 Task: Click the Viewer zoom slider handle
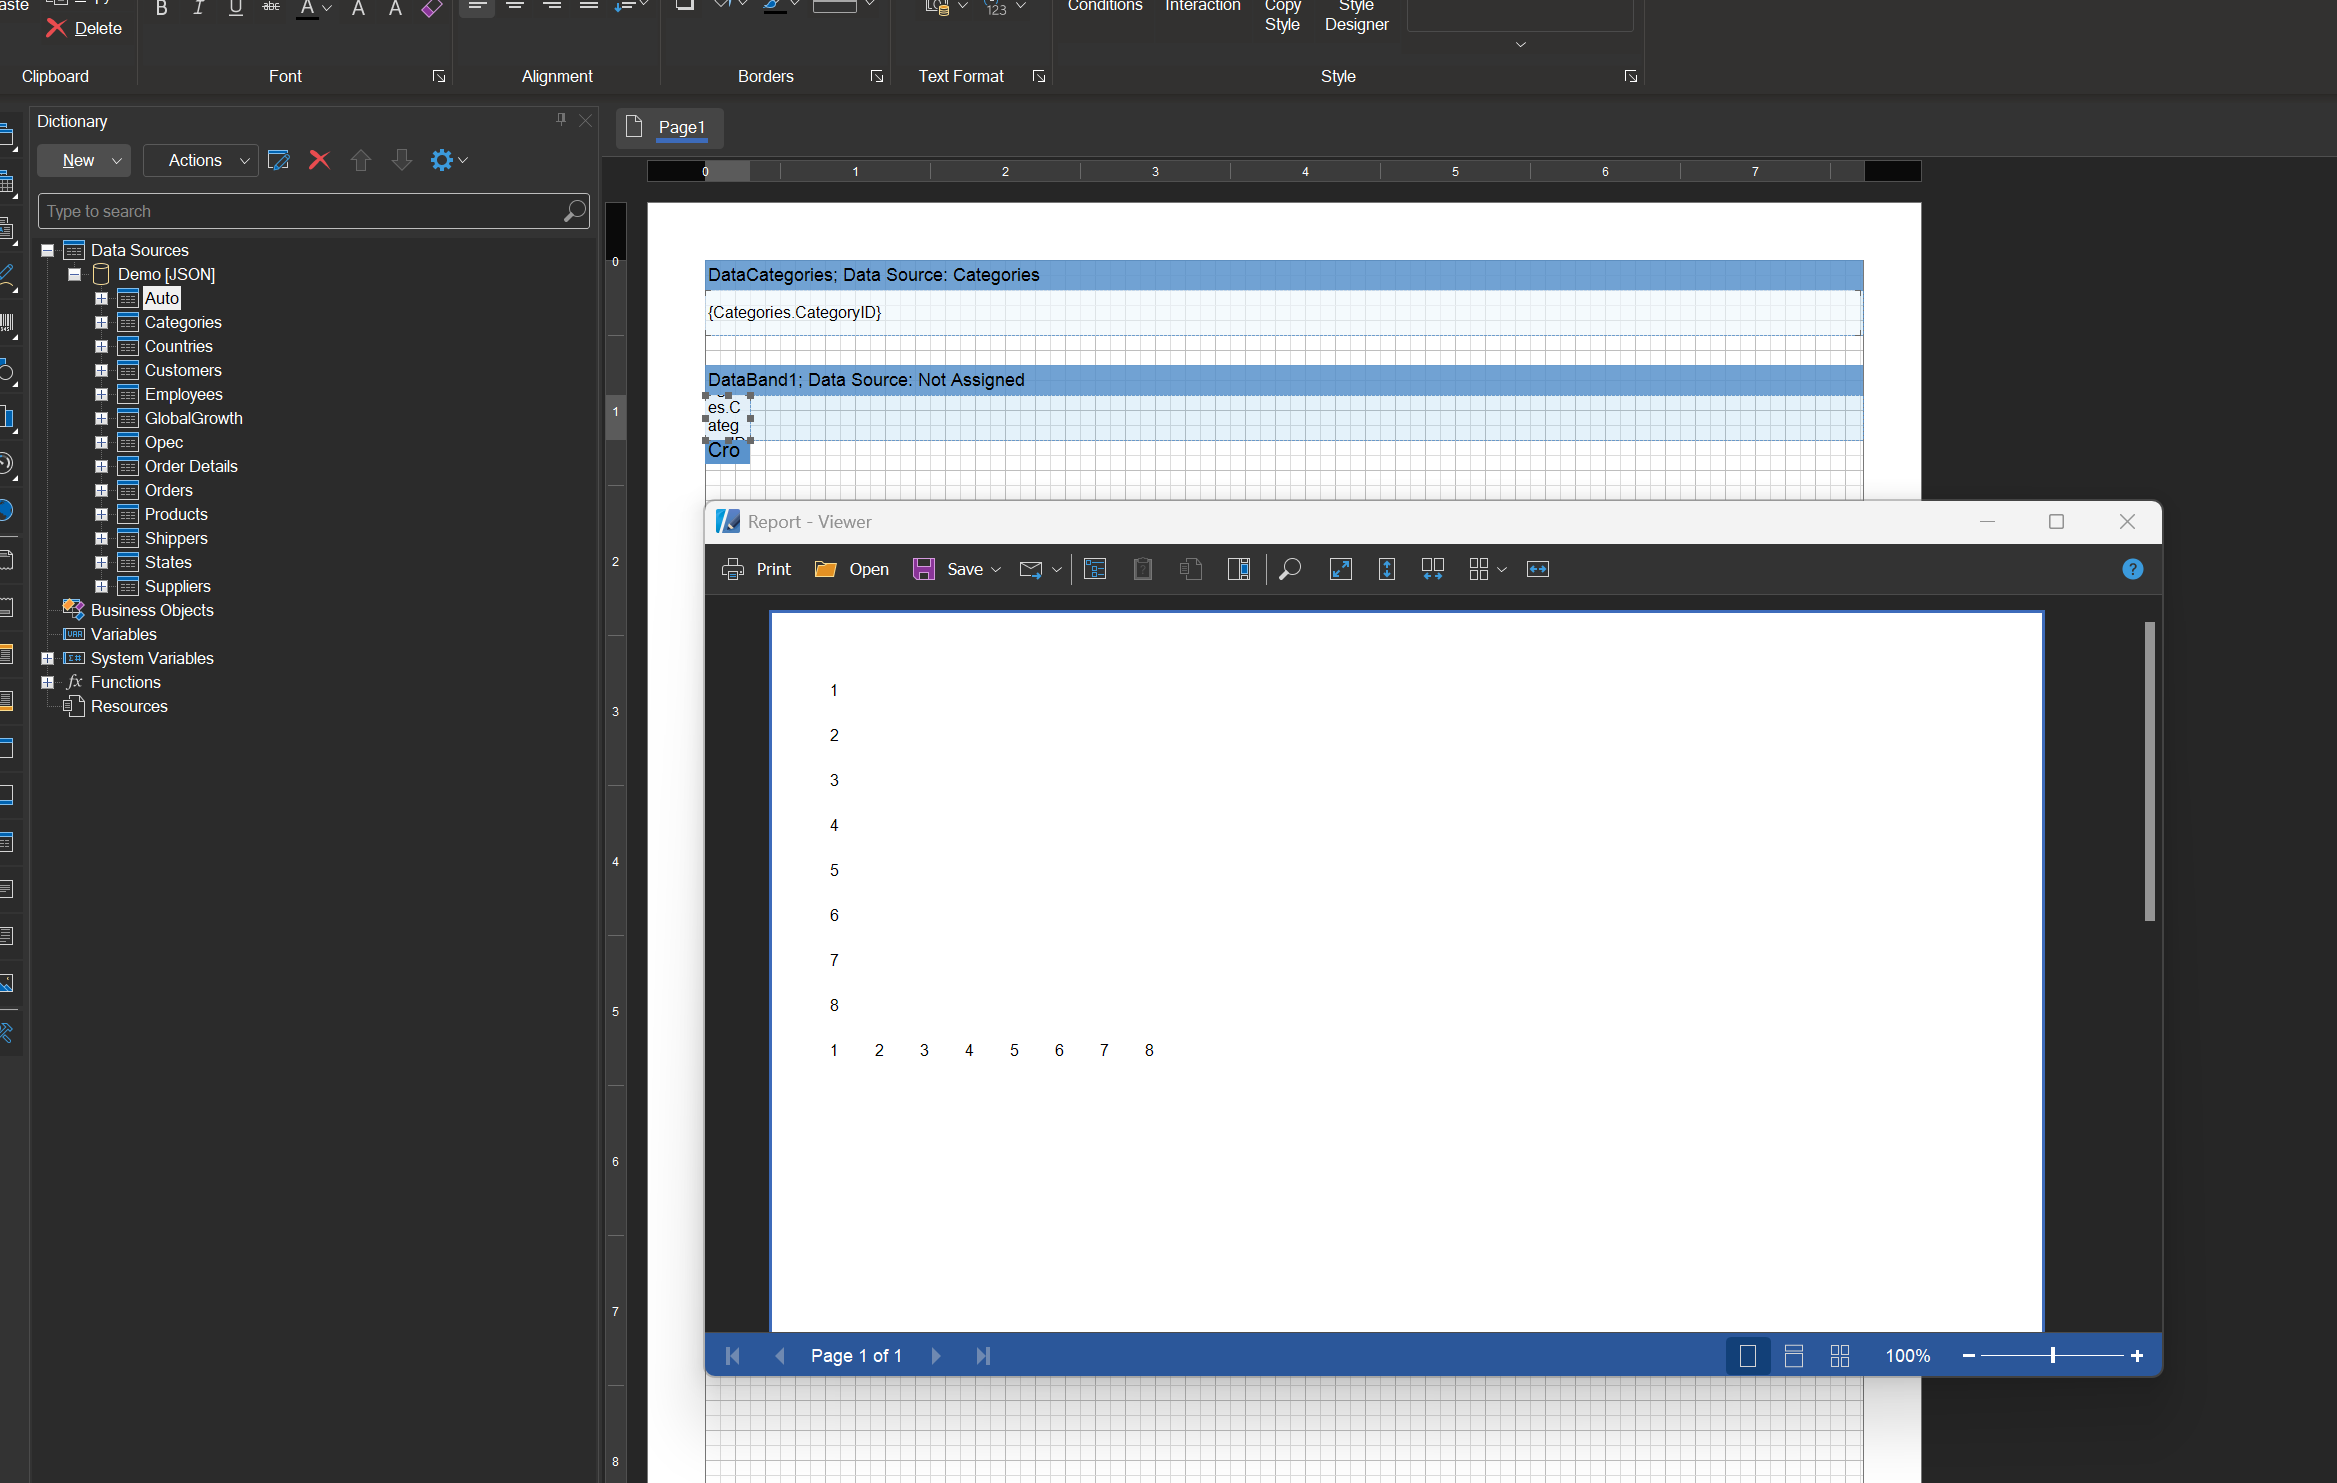point(2053,1356)
